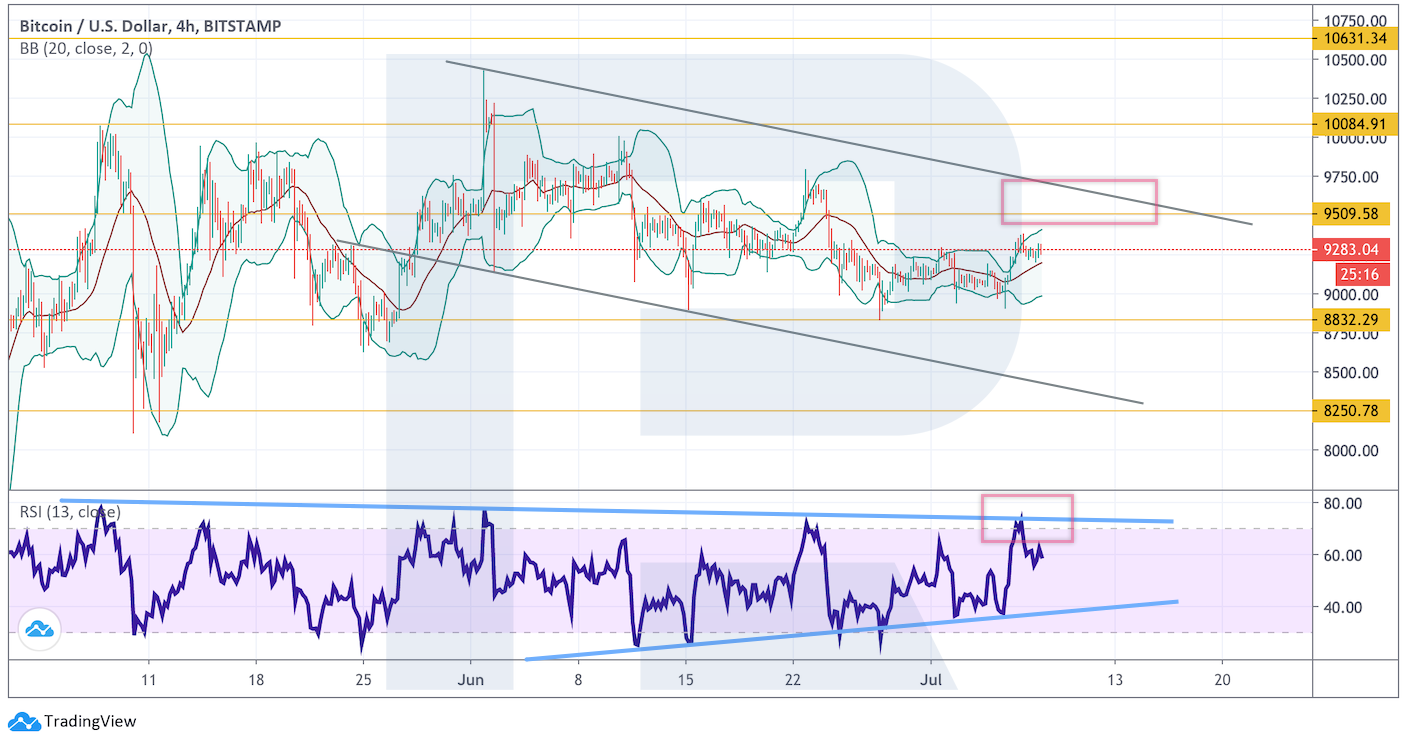The image size is (1407, 745).
Task: Click the 8250.78 yellow price label
Action: pyautogui.click(x=1350, y=411)
